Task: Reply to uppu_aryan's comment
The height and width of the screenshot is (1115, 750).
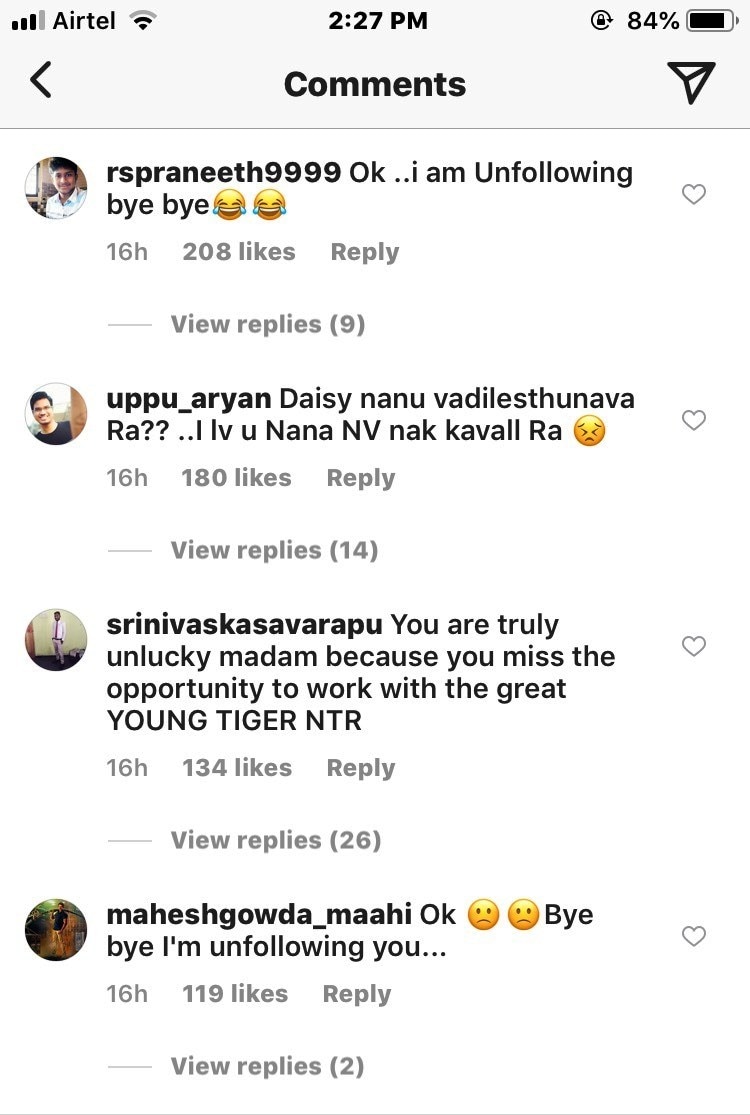Action: (360, 478)
